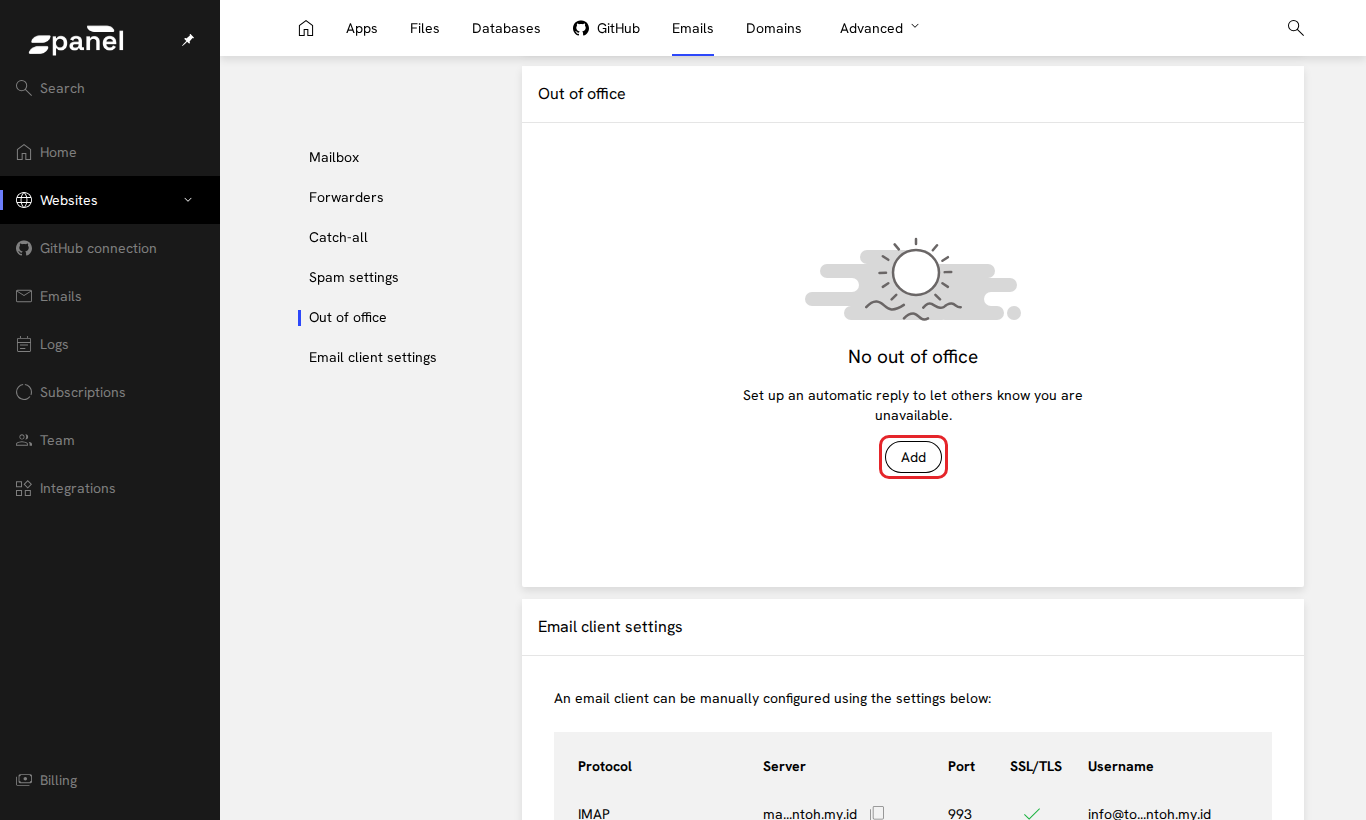Open the Mailbox section
The width and height of the screenshot is (1366, 820).
click(334, 157)
